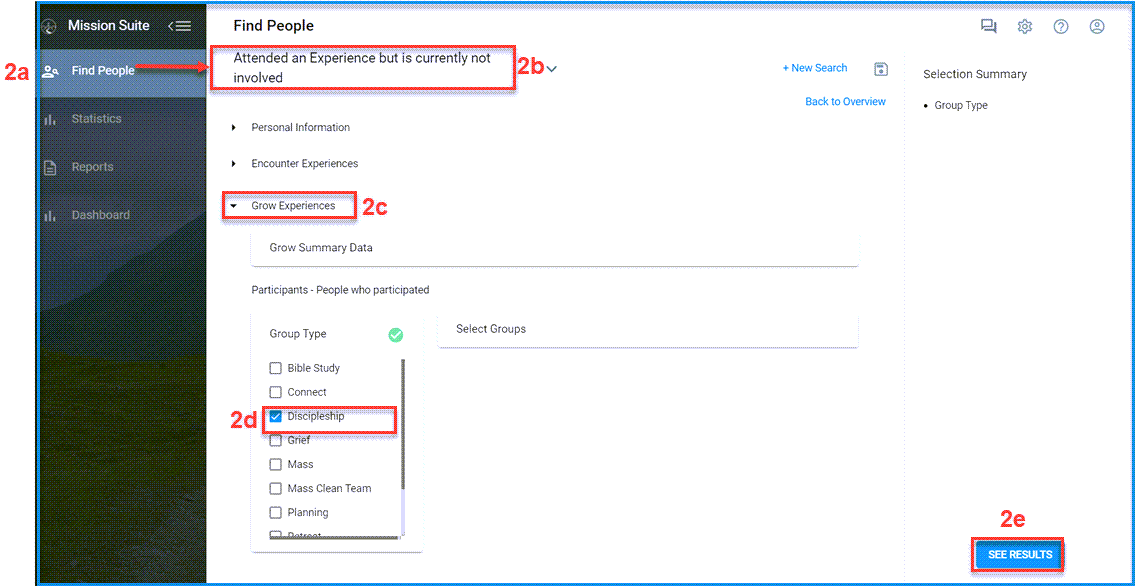Check the Grief checkbox
Viewport: 1135px width, 586px height.
click(275, 441)
